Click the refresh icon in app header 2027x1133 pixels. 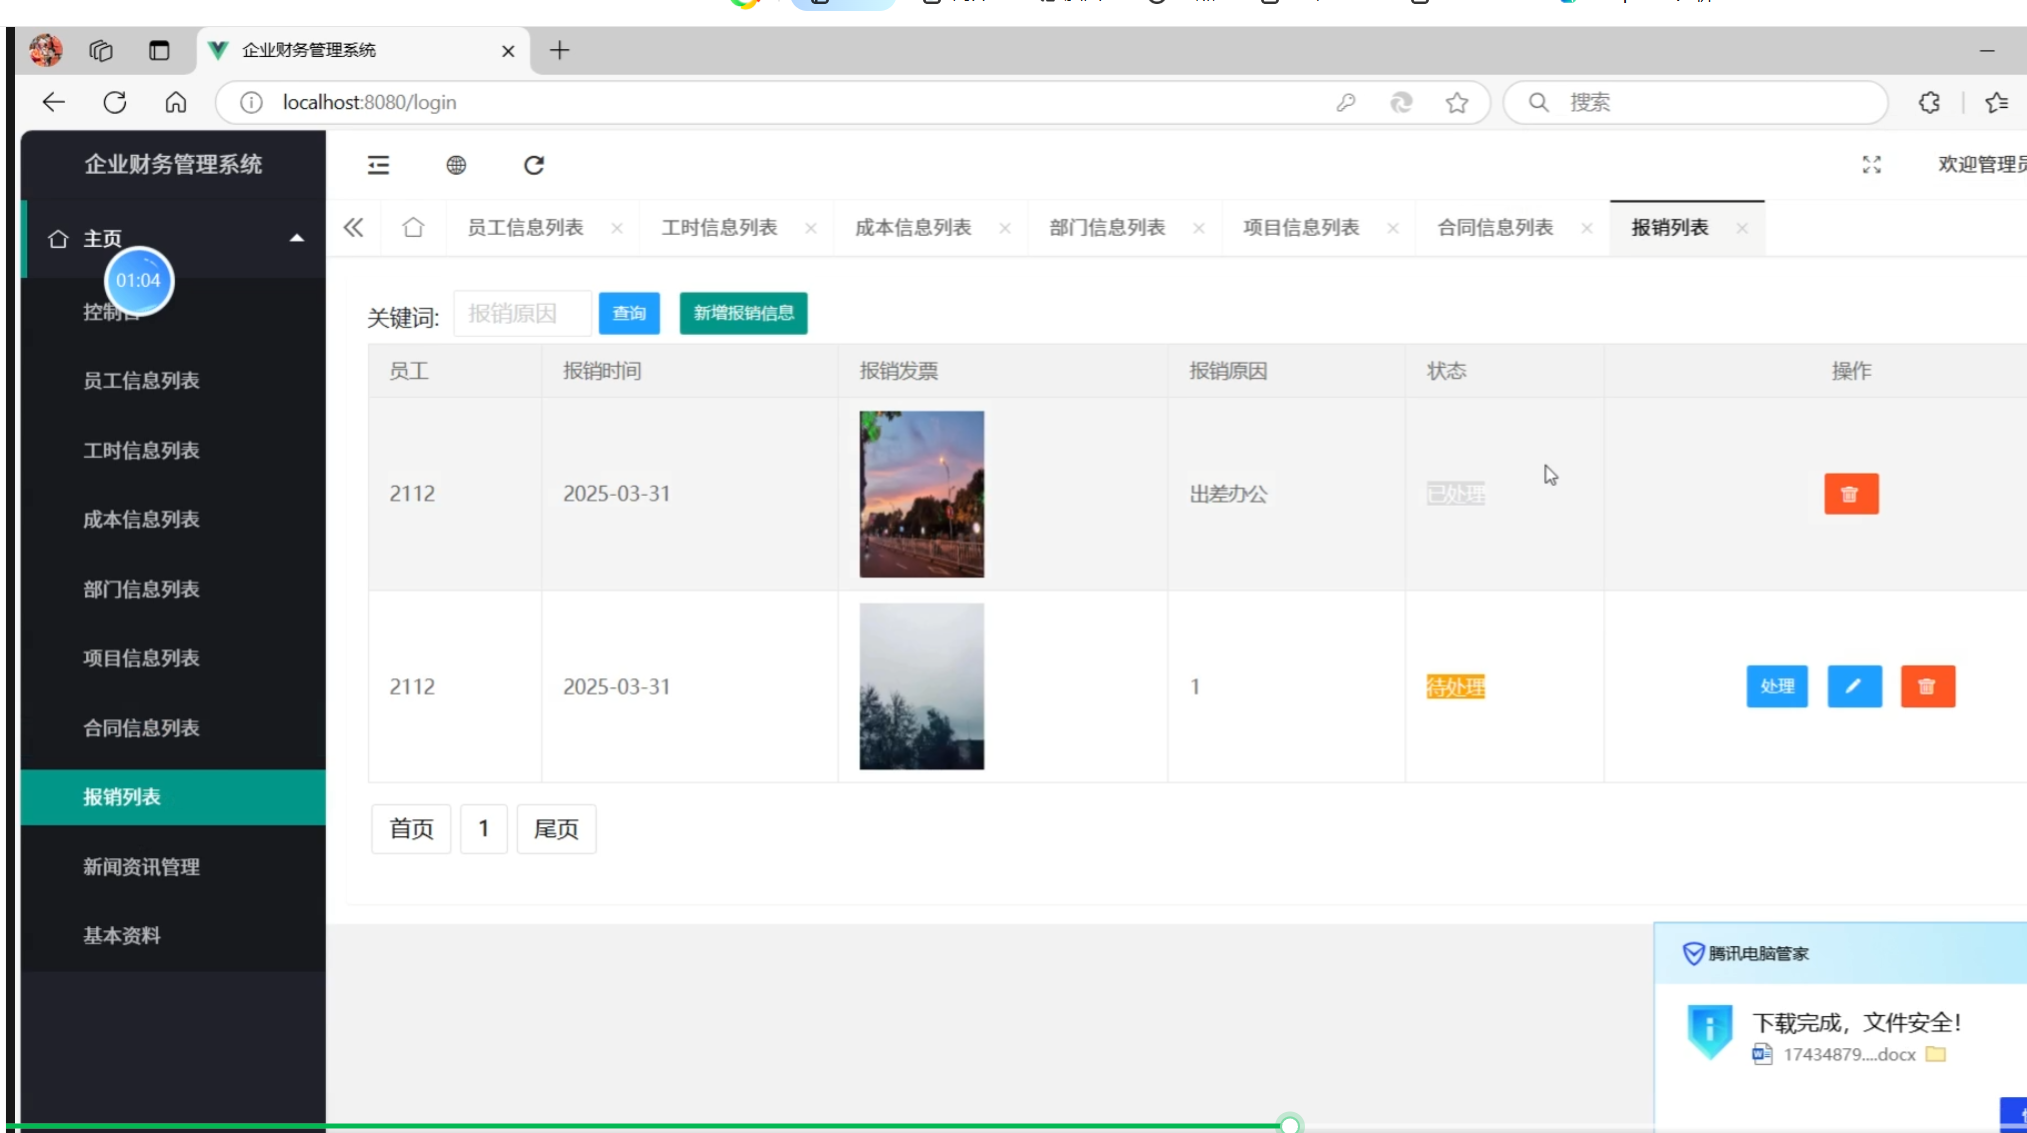(x=534, y=165)
